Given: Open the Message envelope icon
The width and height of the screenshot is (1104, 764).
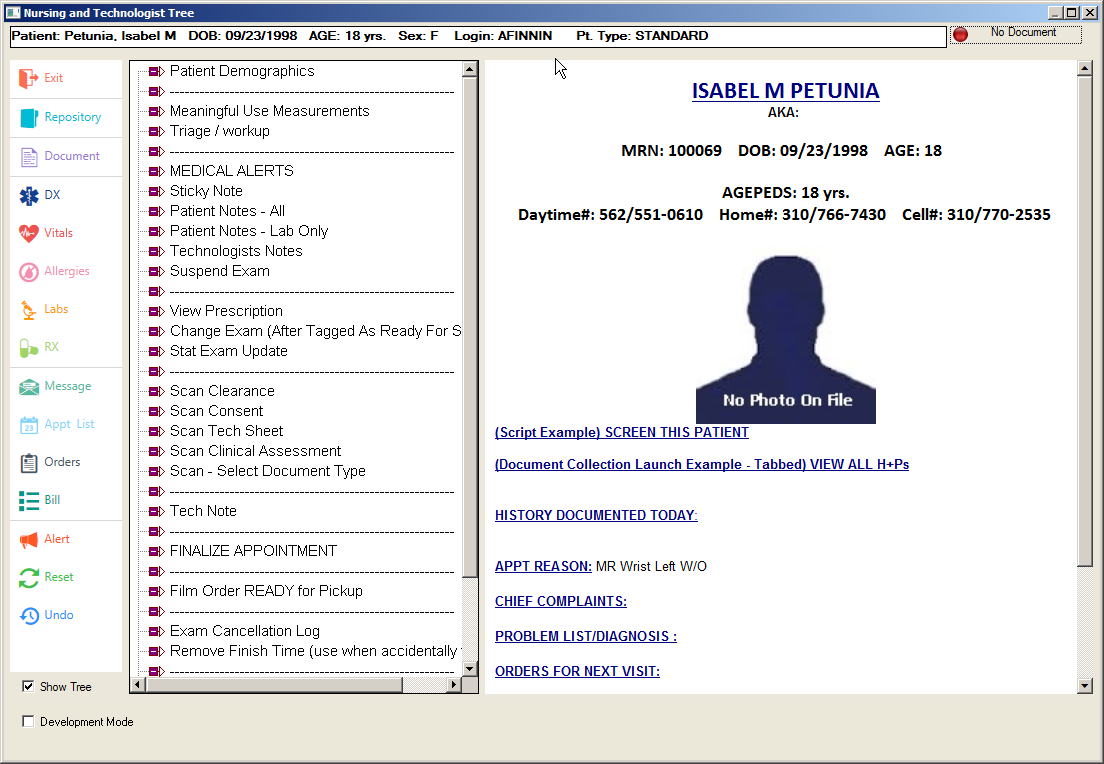Looking at the screenshot, I should 28,386.
